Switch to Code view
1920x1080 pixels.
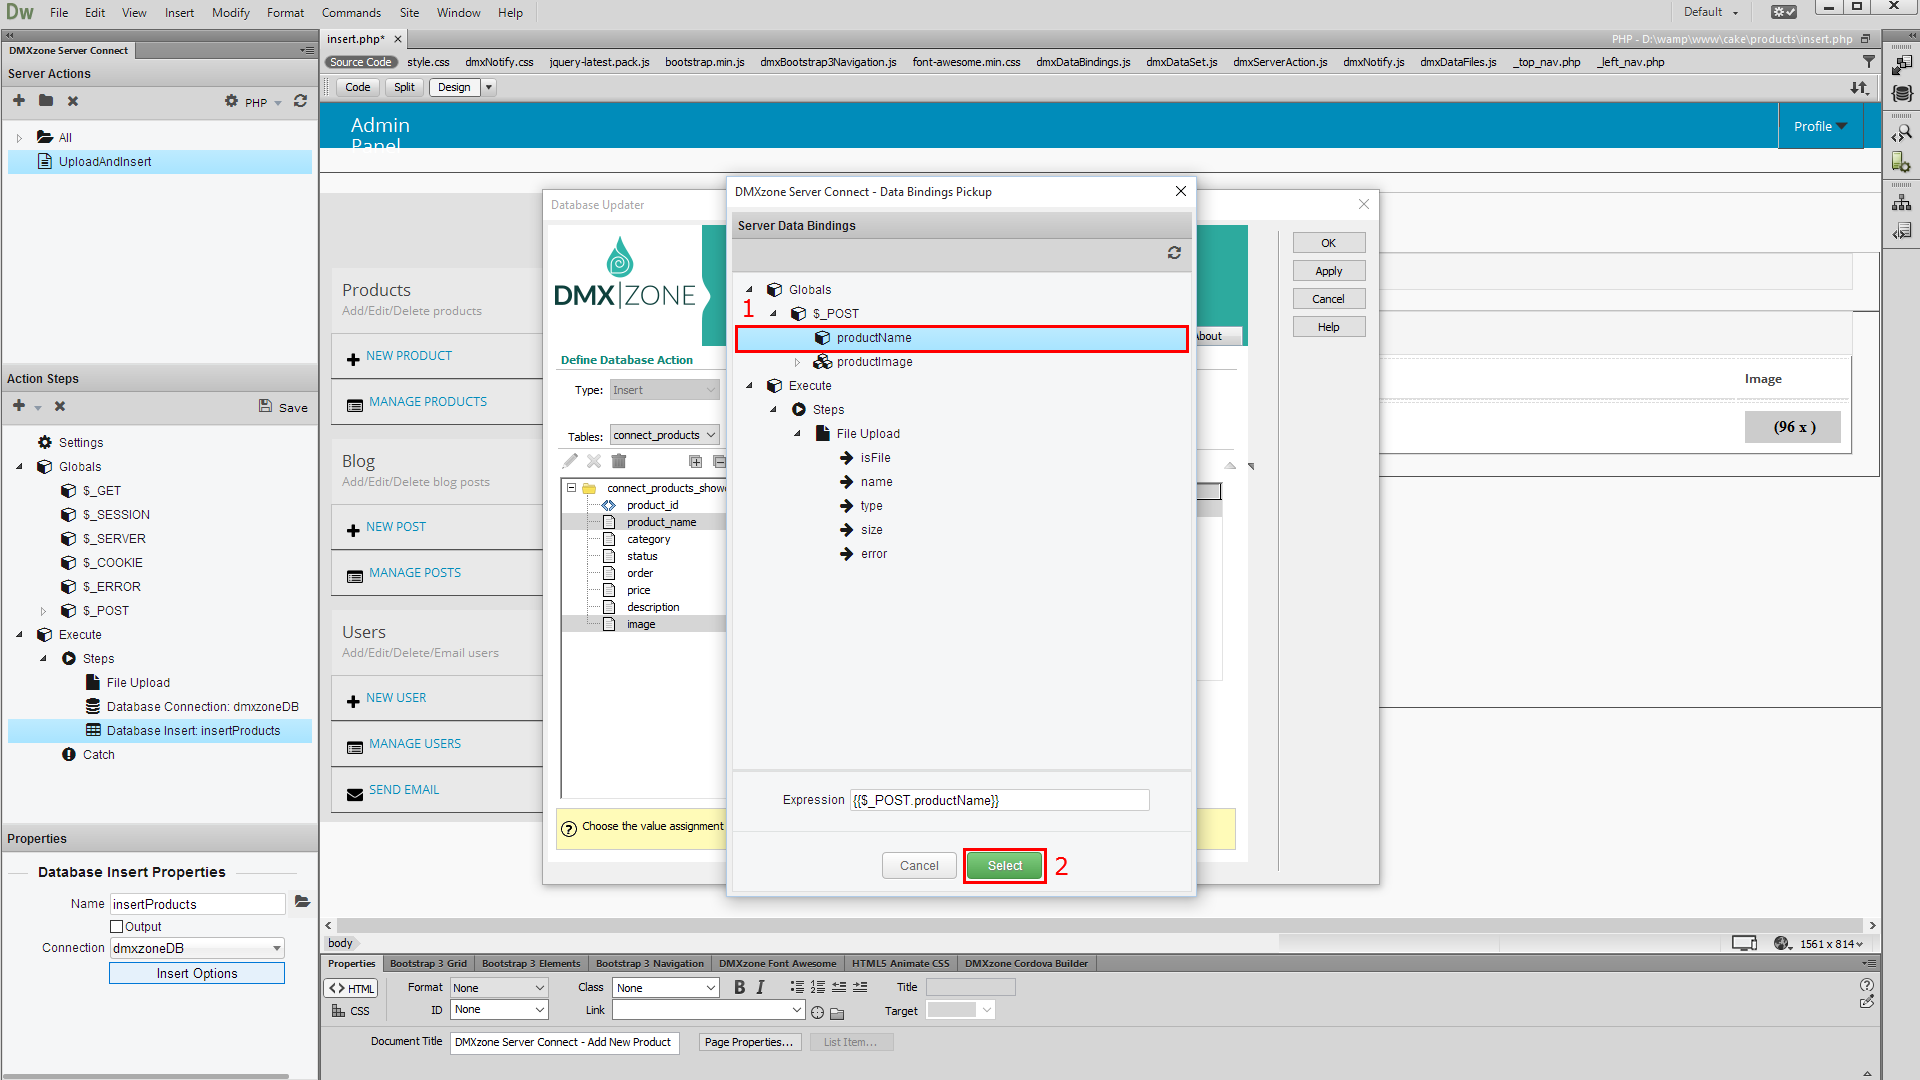[x=358, y=87]
